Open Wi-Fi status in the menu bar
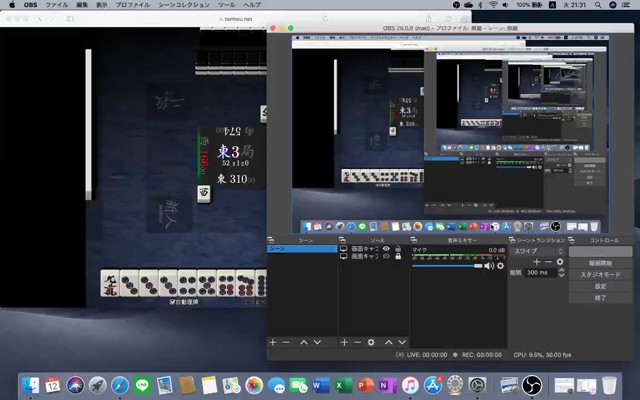 click(493, 5)
